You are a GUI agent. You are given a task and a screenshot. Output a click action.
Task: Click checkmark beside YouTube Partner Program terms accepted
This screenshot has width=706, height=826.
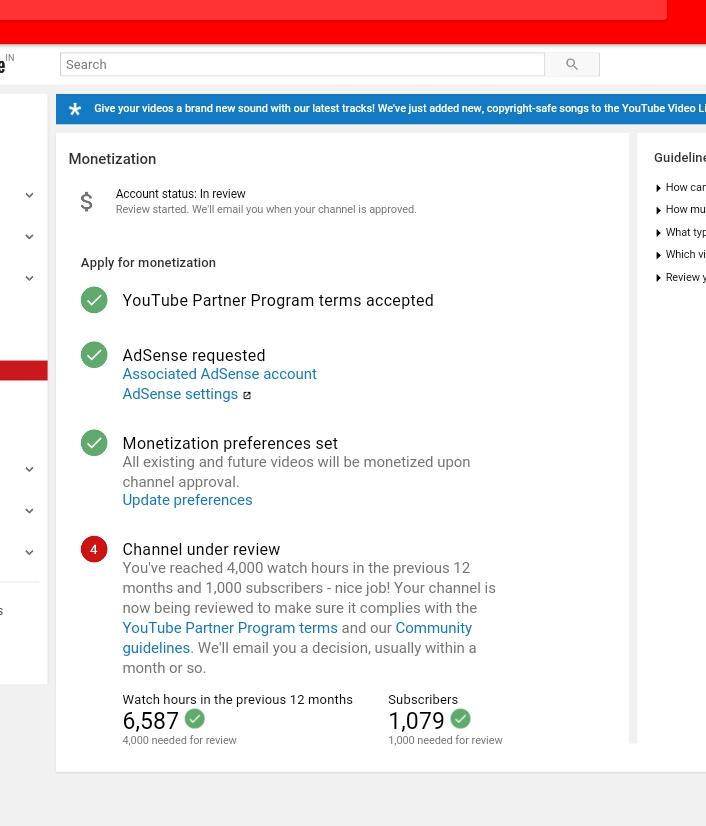tap(94, 300)
